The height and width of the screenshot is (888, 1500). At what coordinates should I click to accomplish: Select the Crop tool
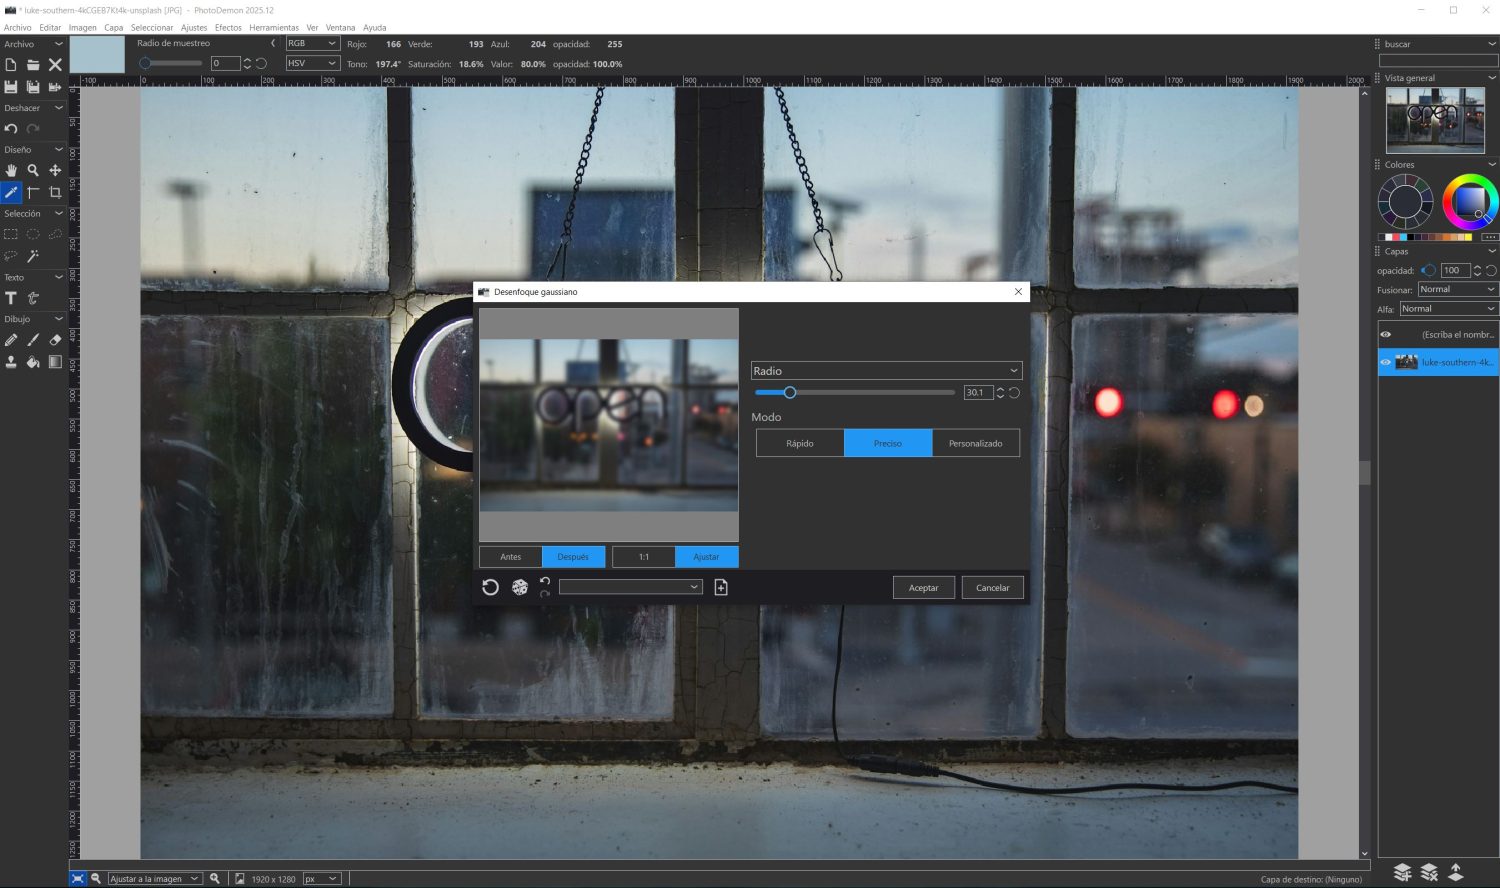pos(55,192)
